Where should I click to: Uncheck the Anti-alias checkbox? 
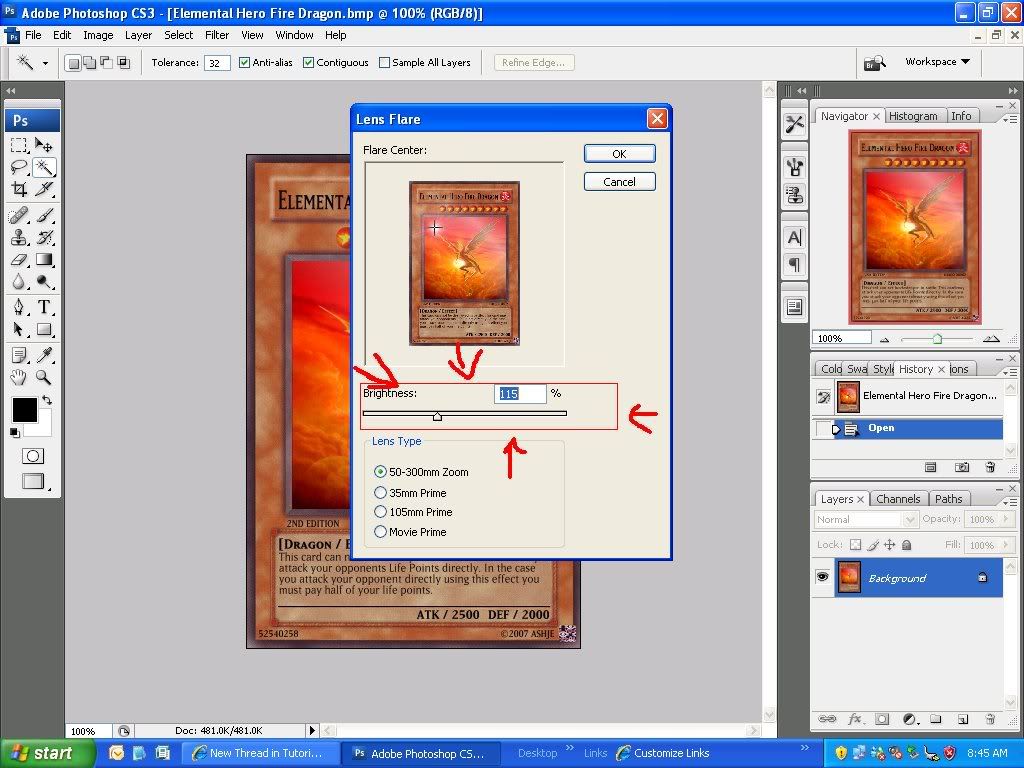coord(244,62)
